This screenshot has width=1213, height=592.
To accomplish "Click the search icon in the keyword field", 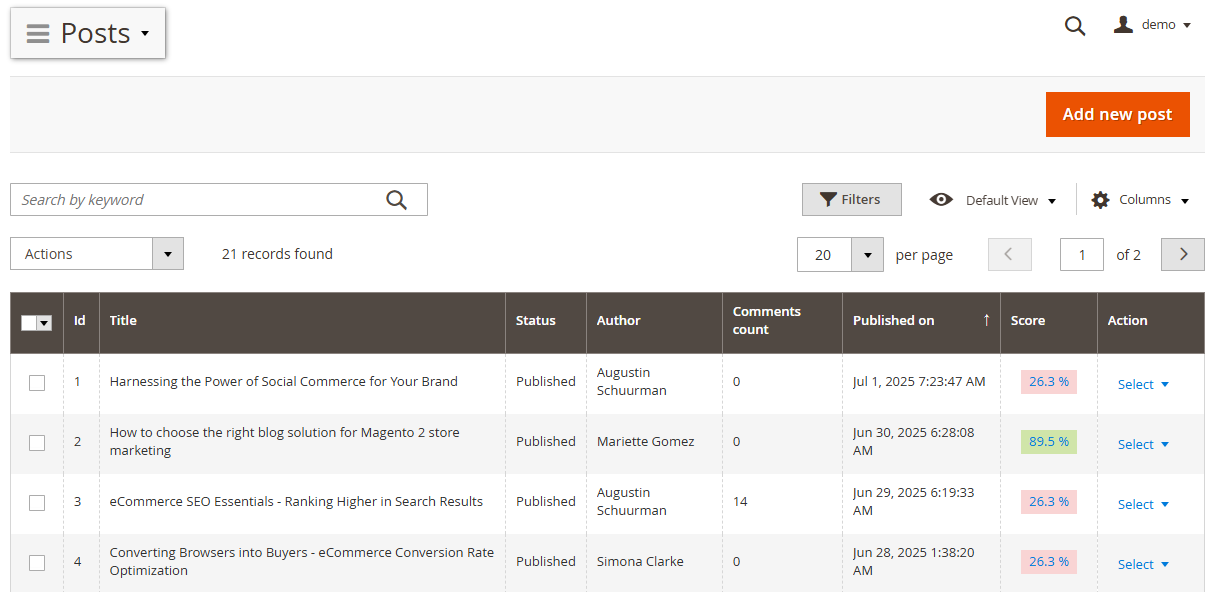I will tap(396, 200).
